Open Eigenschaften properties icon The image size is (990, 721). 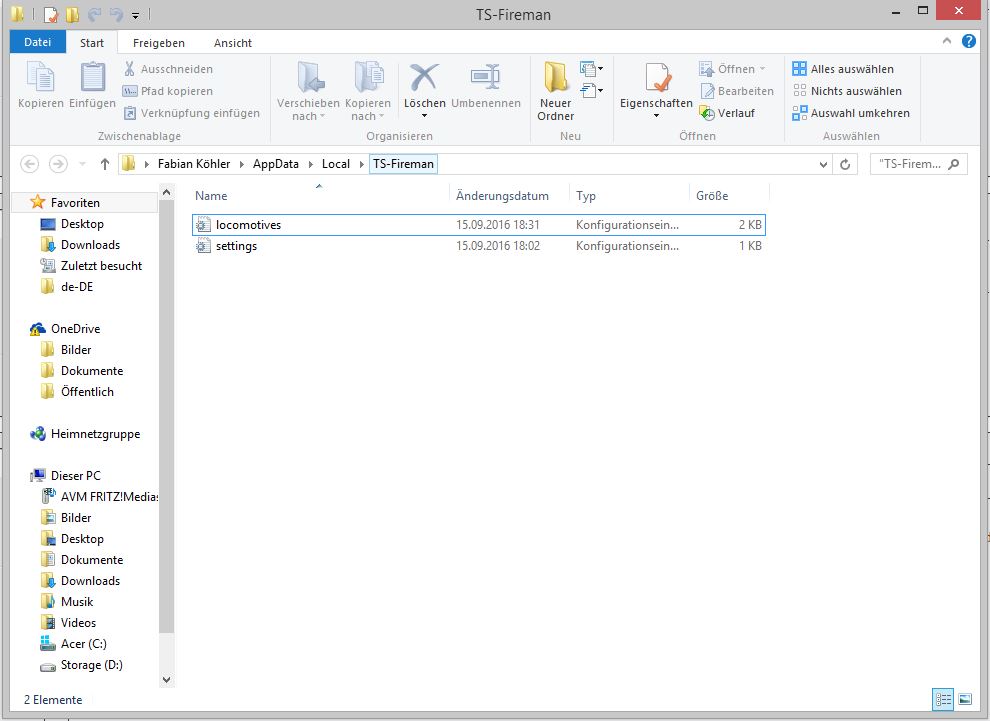[x=656, y=80]
